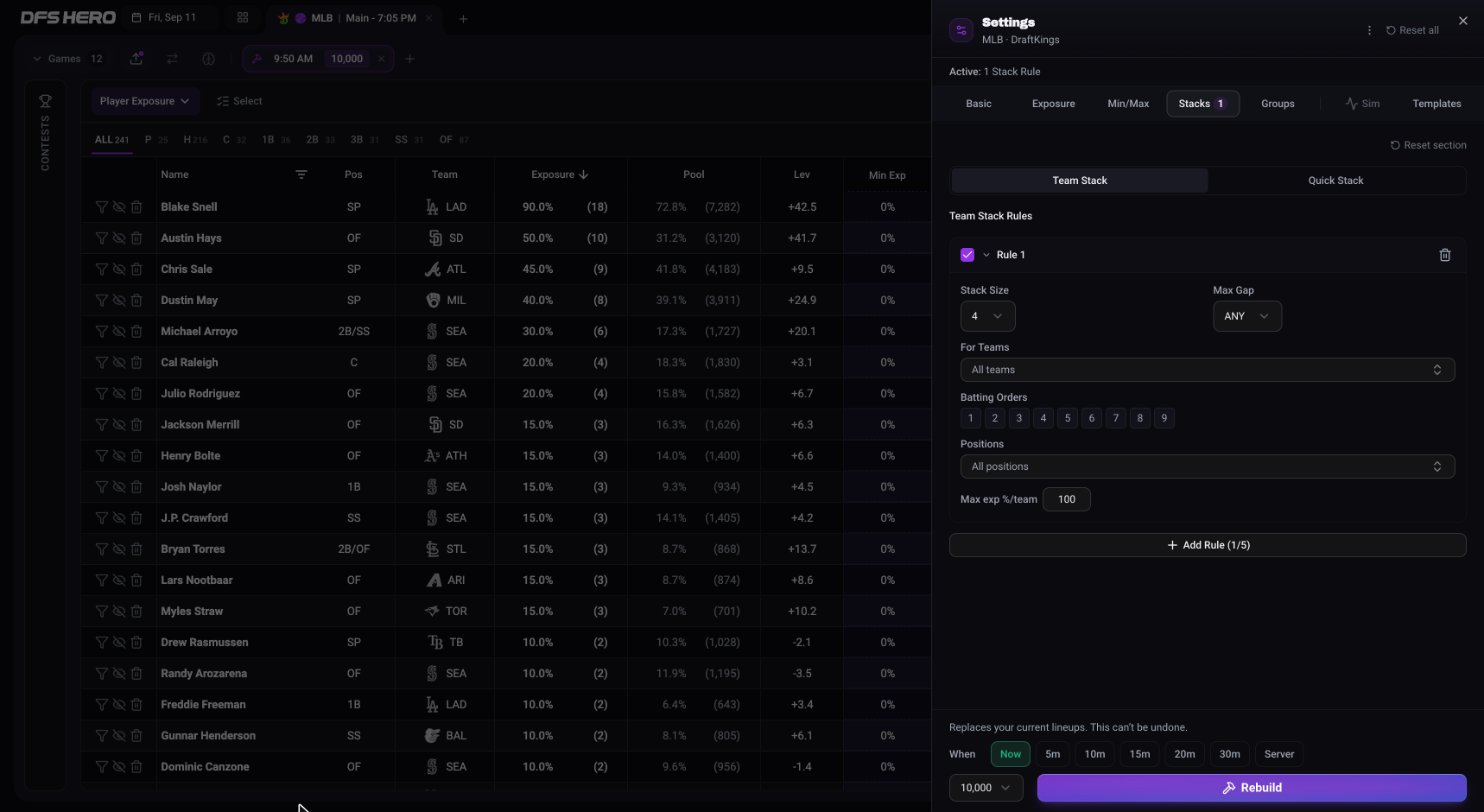Switch to the Quick Stack tab

click(1335, 181)
